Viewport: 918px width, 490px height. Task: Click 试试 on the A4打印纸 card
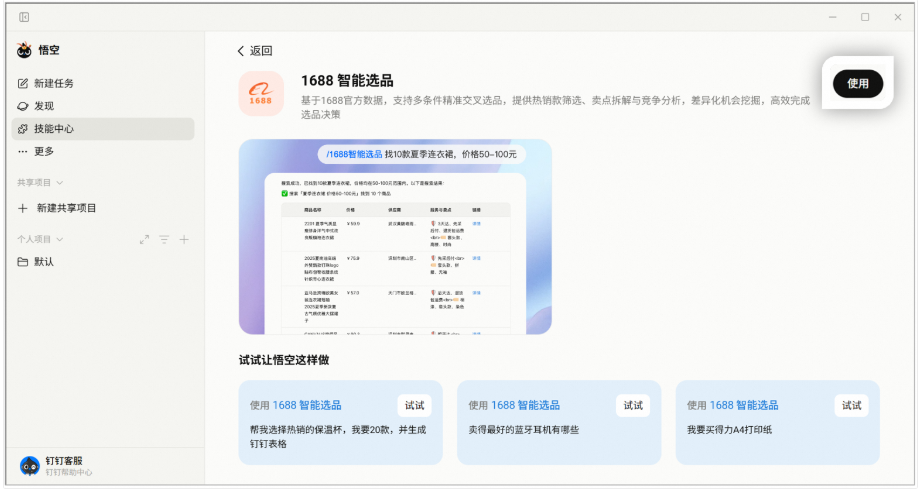point(851,405)
